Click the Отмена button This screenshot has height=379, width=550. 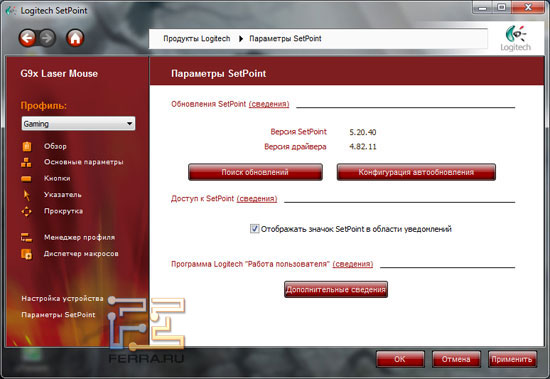456,359
